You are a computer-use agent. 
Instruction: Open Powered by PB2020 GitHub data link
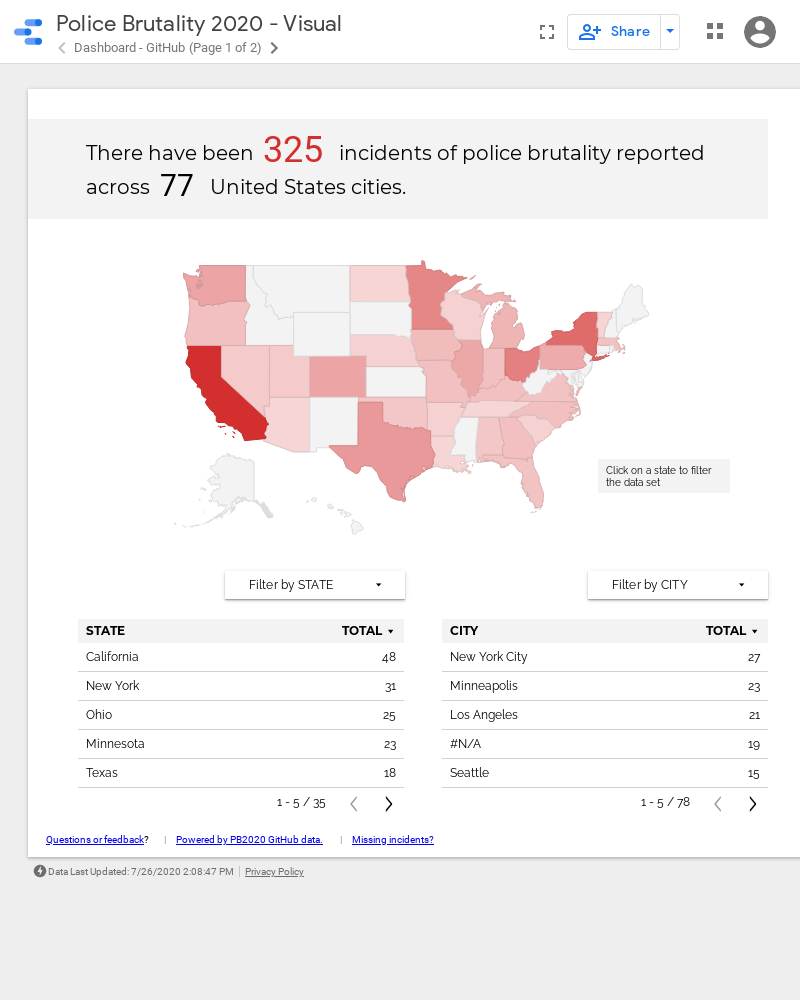click(x=249, y=840)
